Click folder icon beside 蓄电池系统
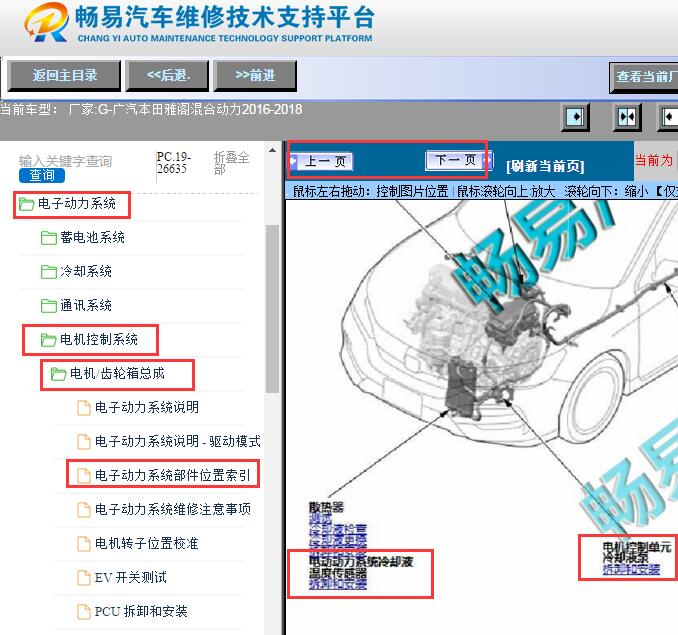 48,238
